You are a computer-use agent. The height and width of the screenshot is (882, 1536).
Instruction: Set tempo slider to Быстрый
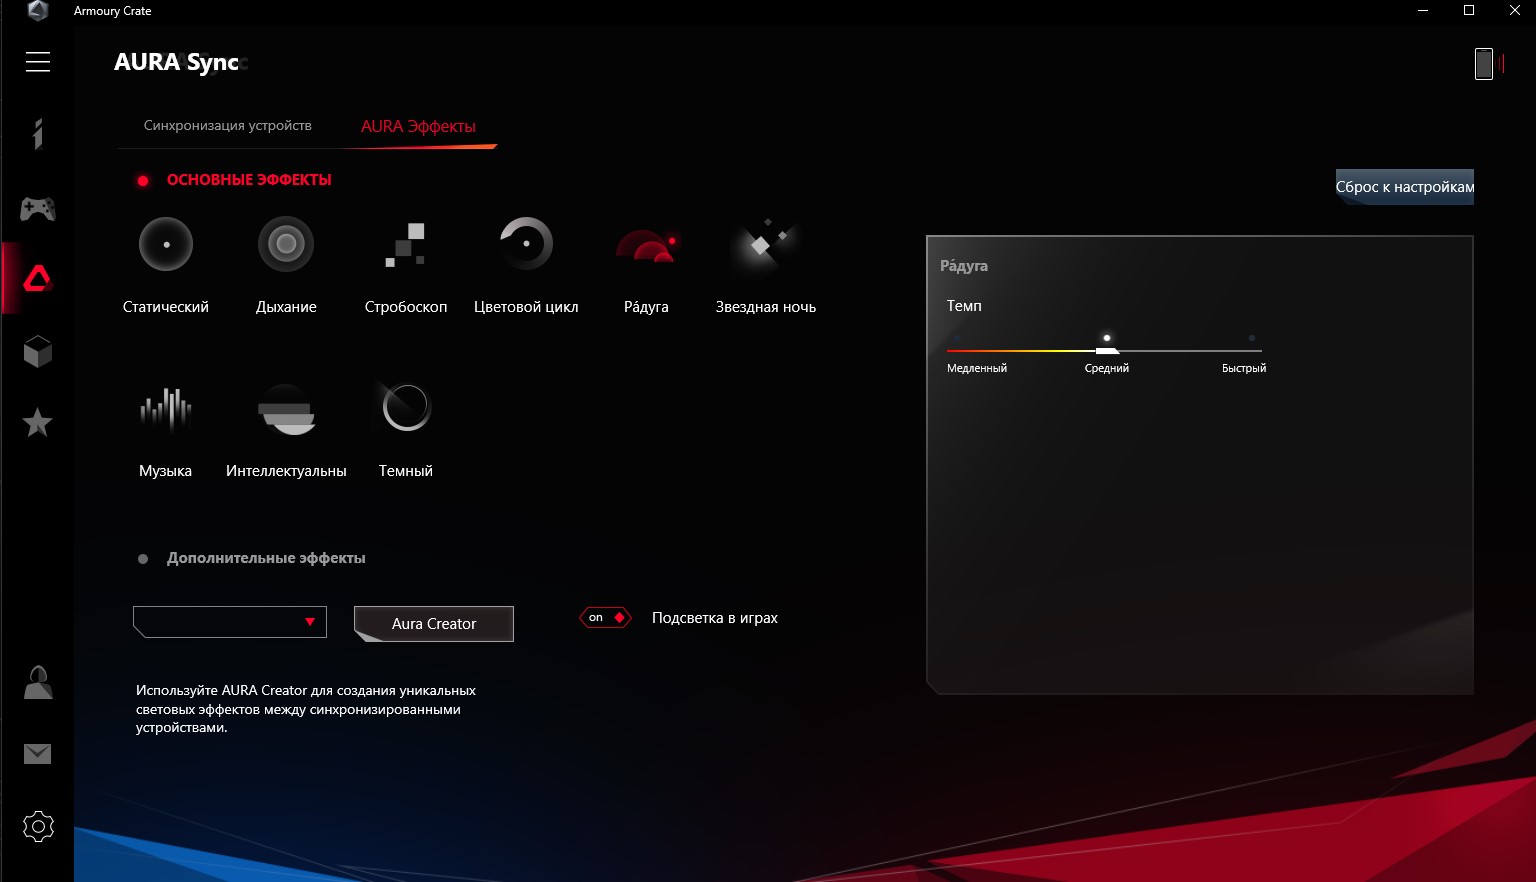pyautogui.click(x=1251, y=338)
